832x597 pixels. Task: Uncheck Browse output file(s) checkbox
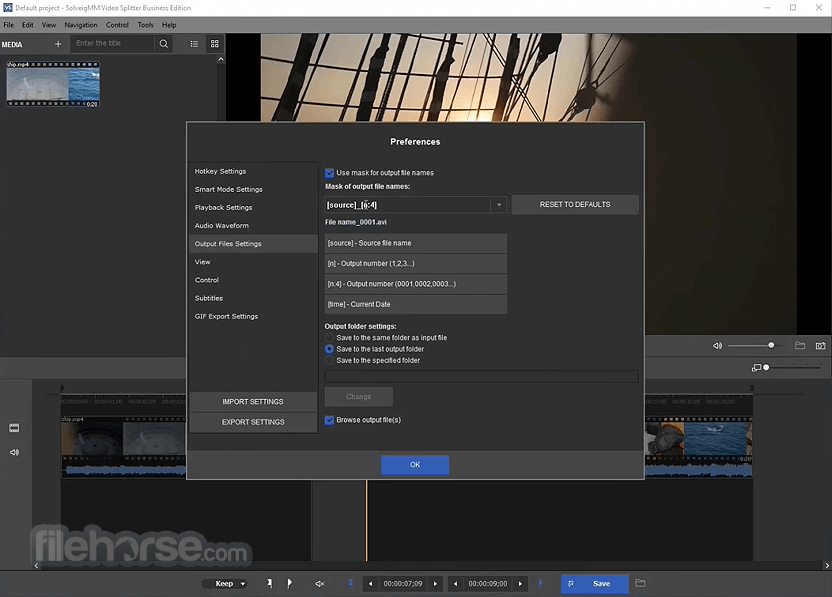pyautogui.click(x=330, y=420)
